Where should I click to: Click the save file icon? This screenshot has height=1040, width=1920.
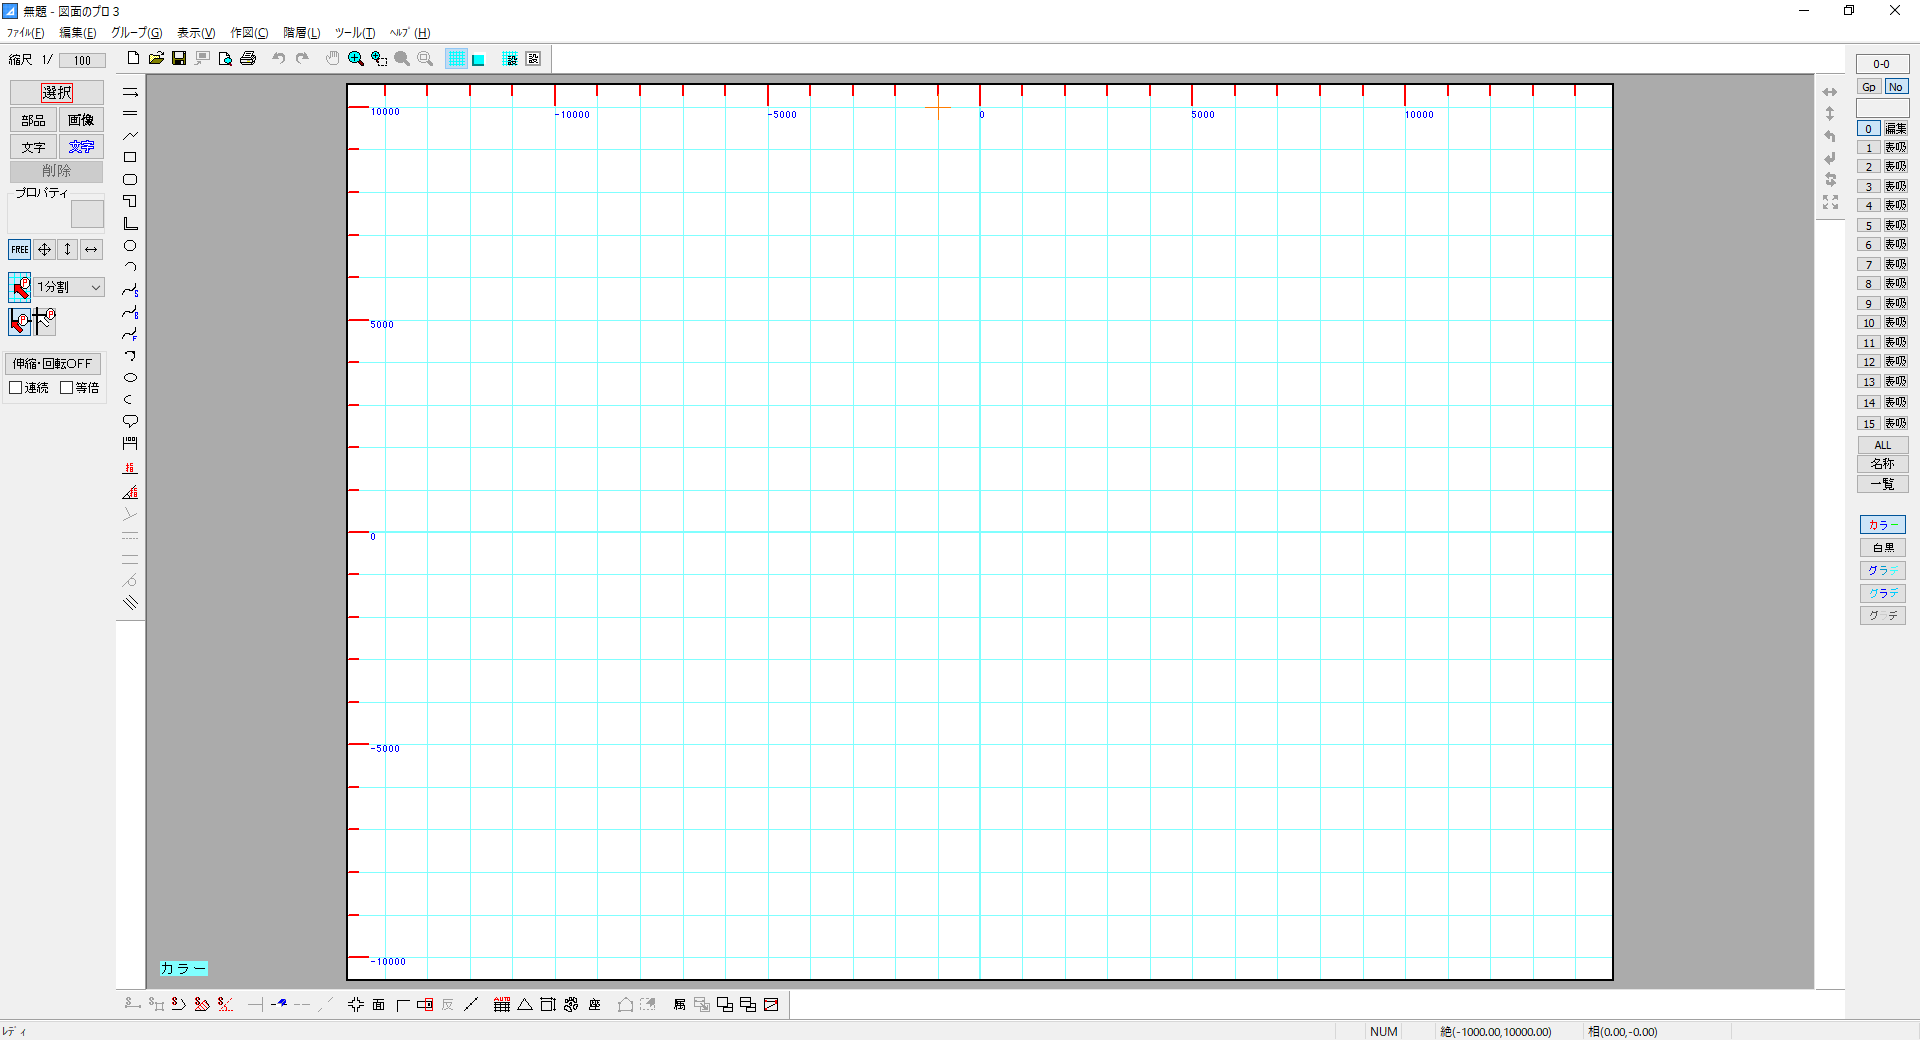pyautogui.click(x=179, y=59)
